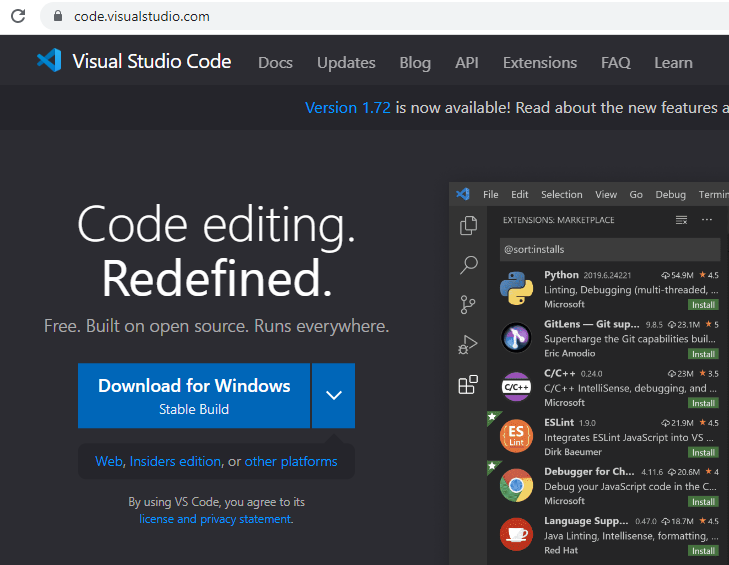
Task: Install the Language Support Java extension
Action: tap(703, 551)
